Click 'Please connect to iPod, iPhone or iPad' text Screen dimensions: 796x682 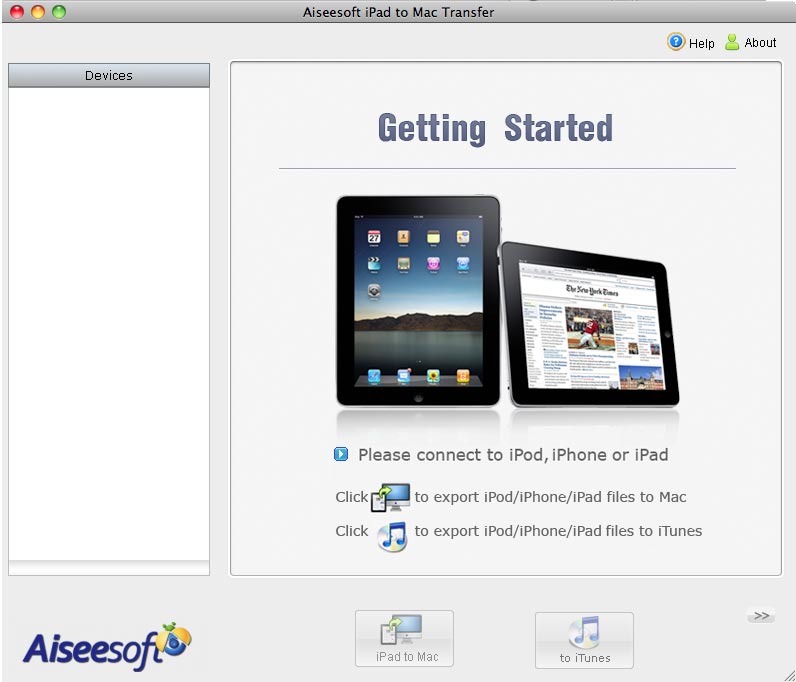point(512,455)
